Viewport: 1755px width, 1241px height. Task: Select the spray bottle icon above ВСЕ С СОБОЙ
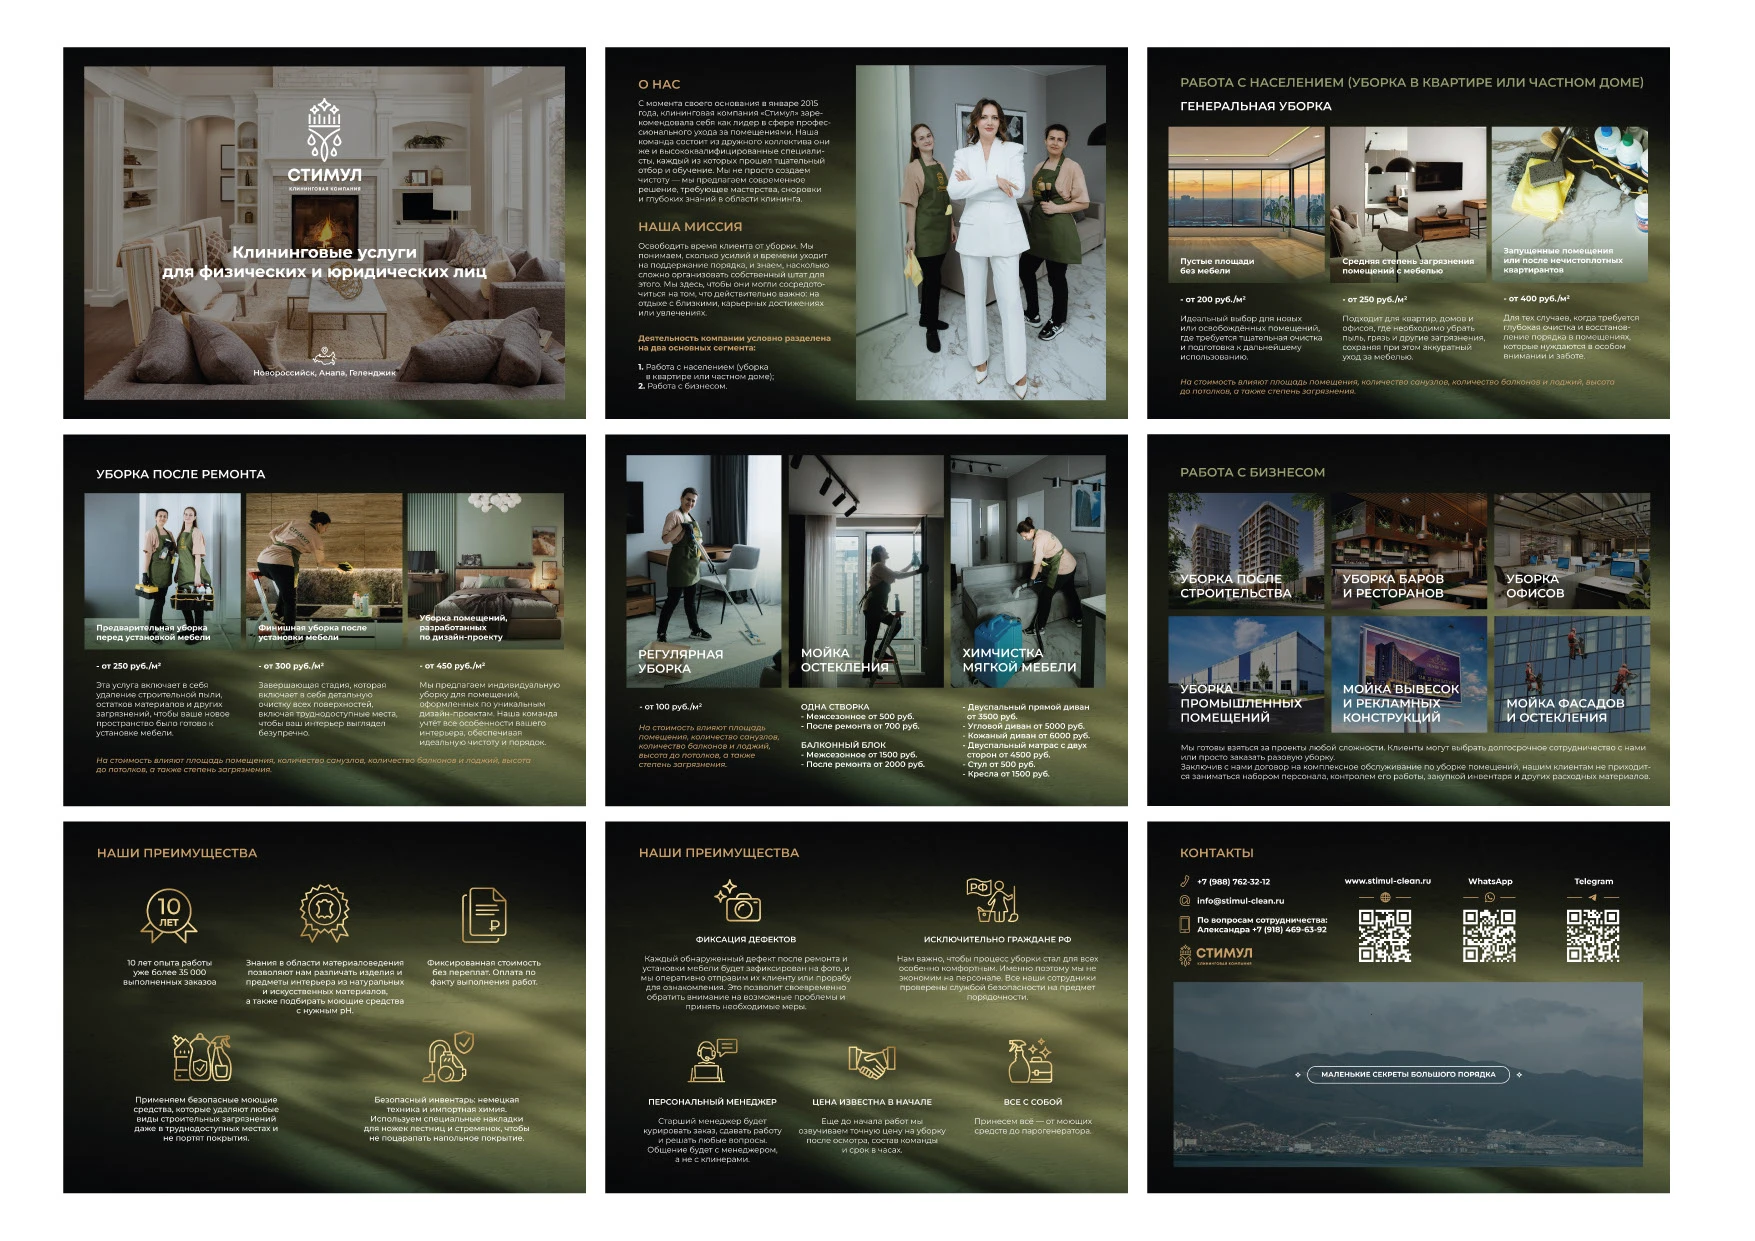pyautogui.click(x=1031, y=1061)
